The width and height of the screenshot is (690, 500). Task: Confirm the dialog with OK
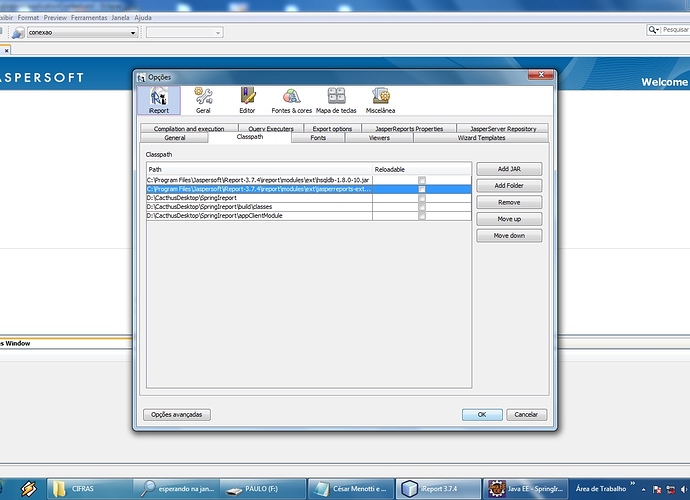coord(482,415)
